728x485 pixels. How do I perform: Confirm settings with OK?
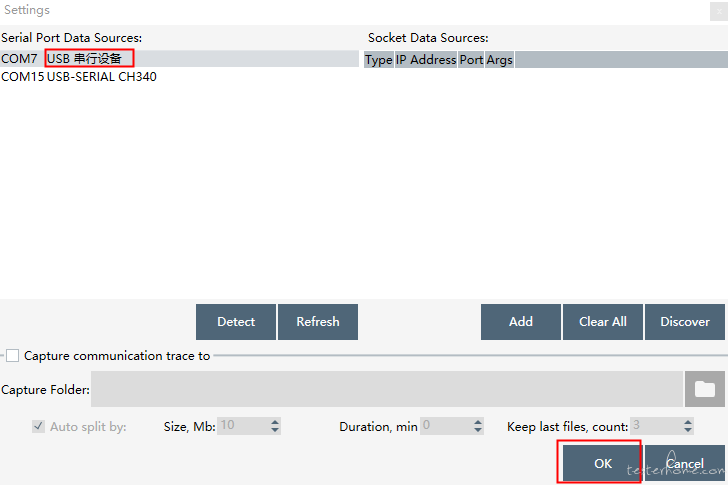click(603, 463)
